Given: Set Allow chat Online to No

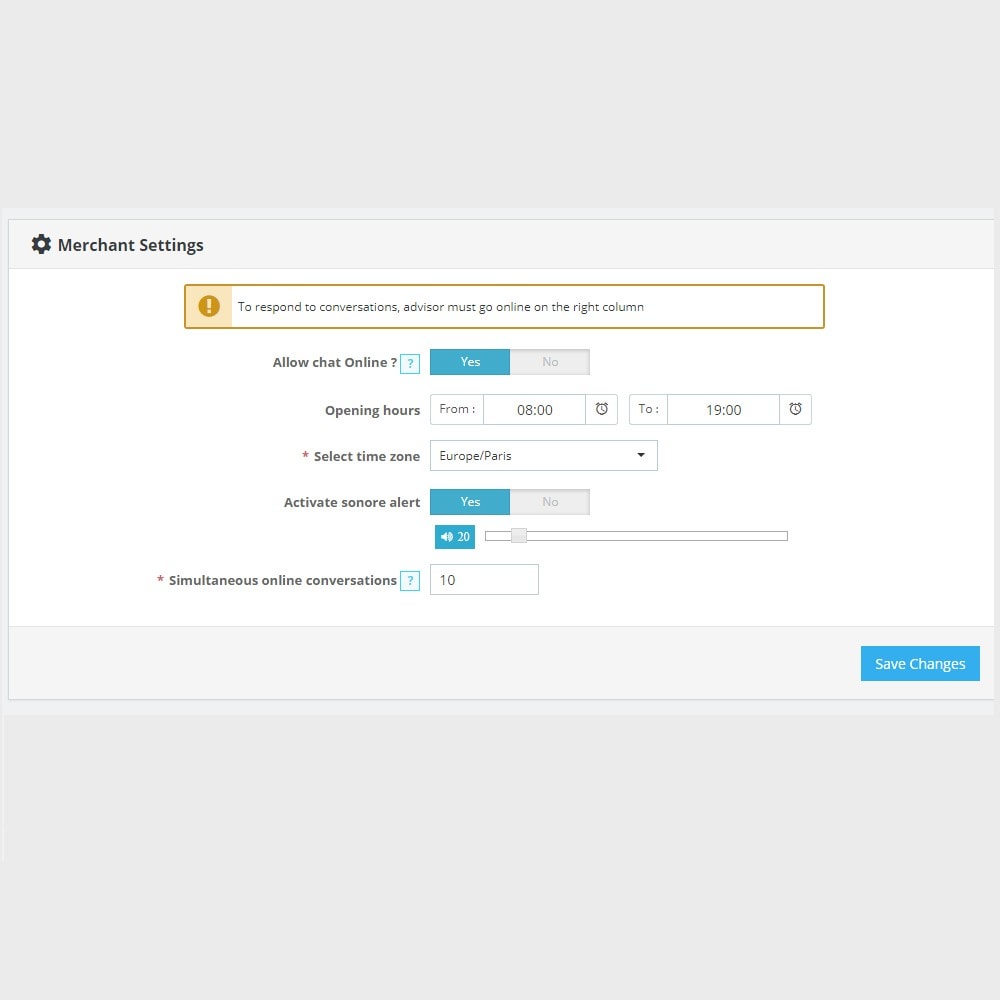Looking at the screenshot, I should (x=550, y=362).
